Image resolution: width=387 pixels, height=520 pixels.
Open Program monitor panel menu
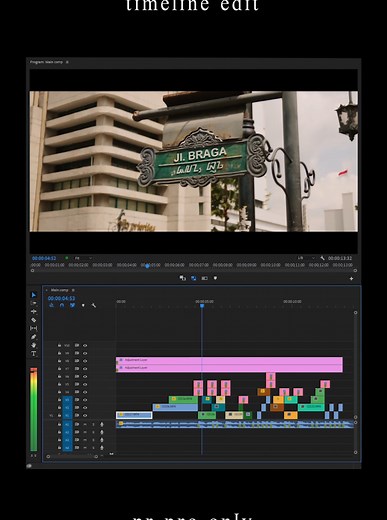(x=67, y=62)
